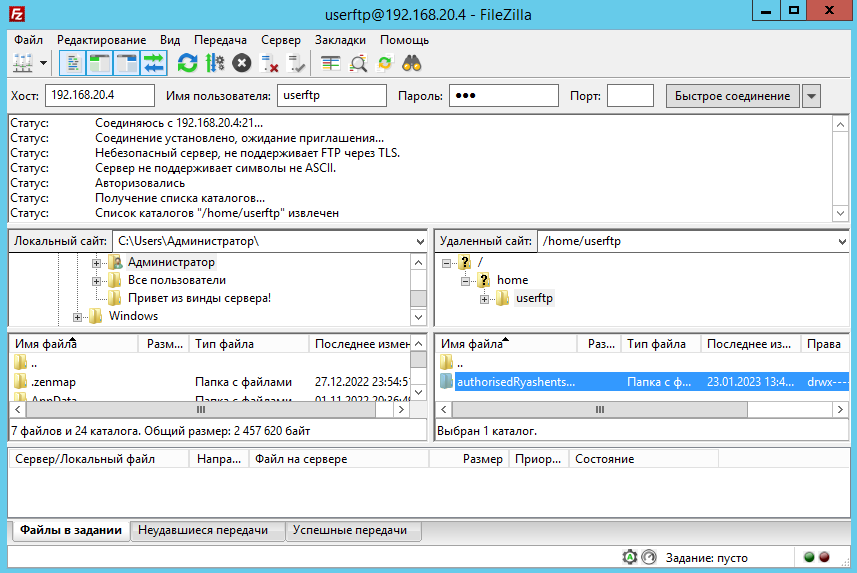857x573 pixels.
Task: Collapse the root / remote node
Action: pyautogui.click(x=447, y=263)
